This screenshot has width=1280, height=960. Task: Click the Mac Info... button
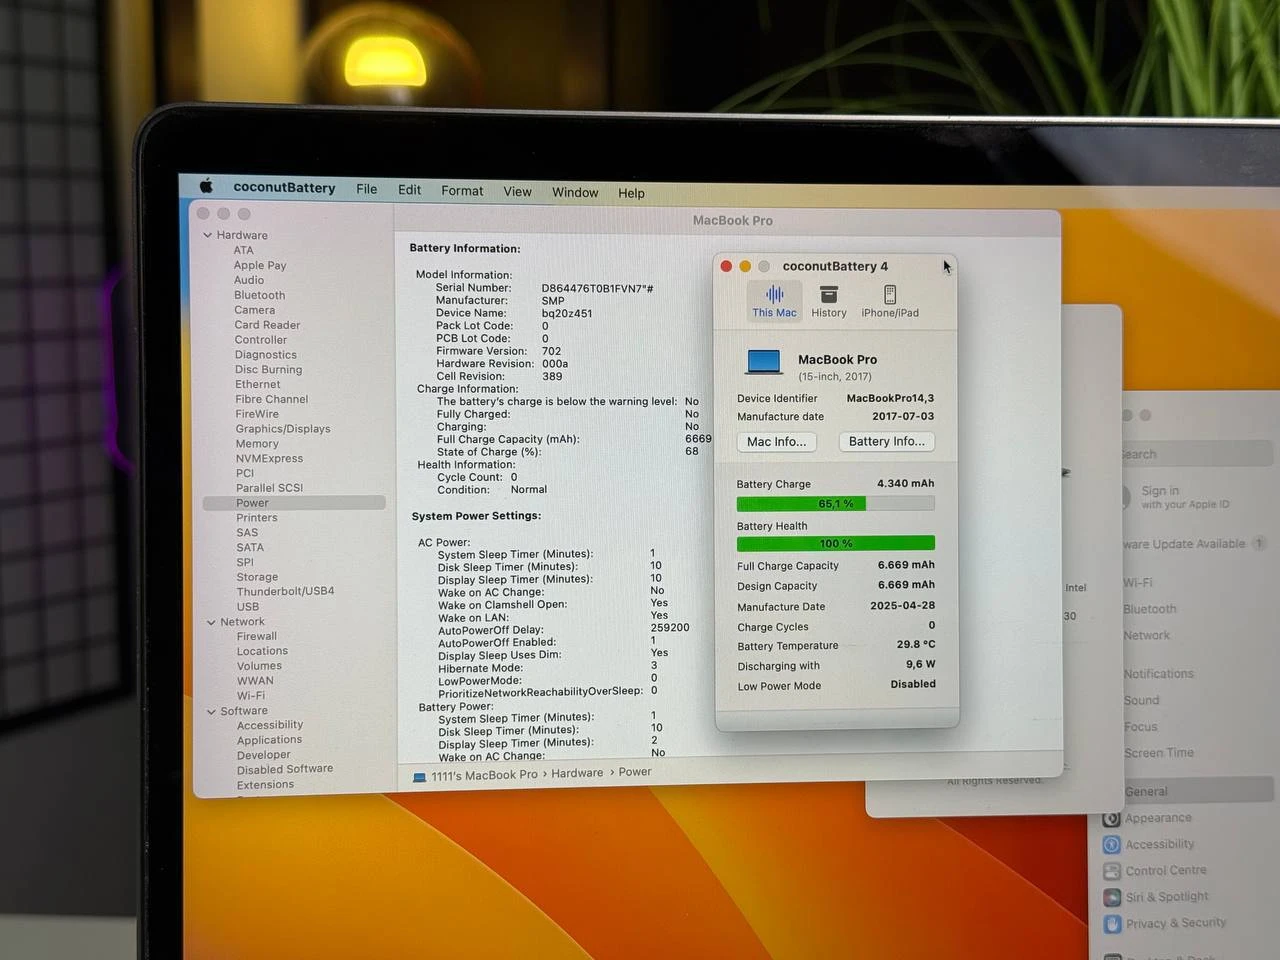[x=776, y=442]
